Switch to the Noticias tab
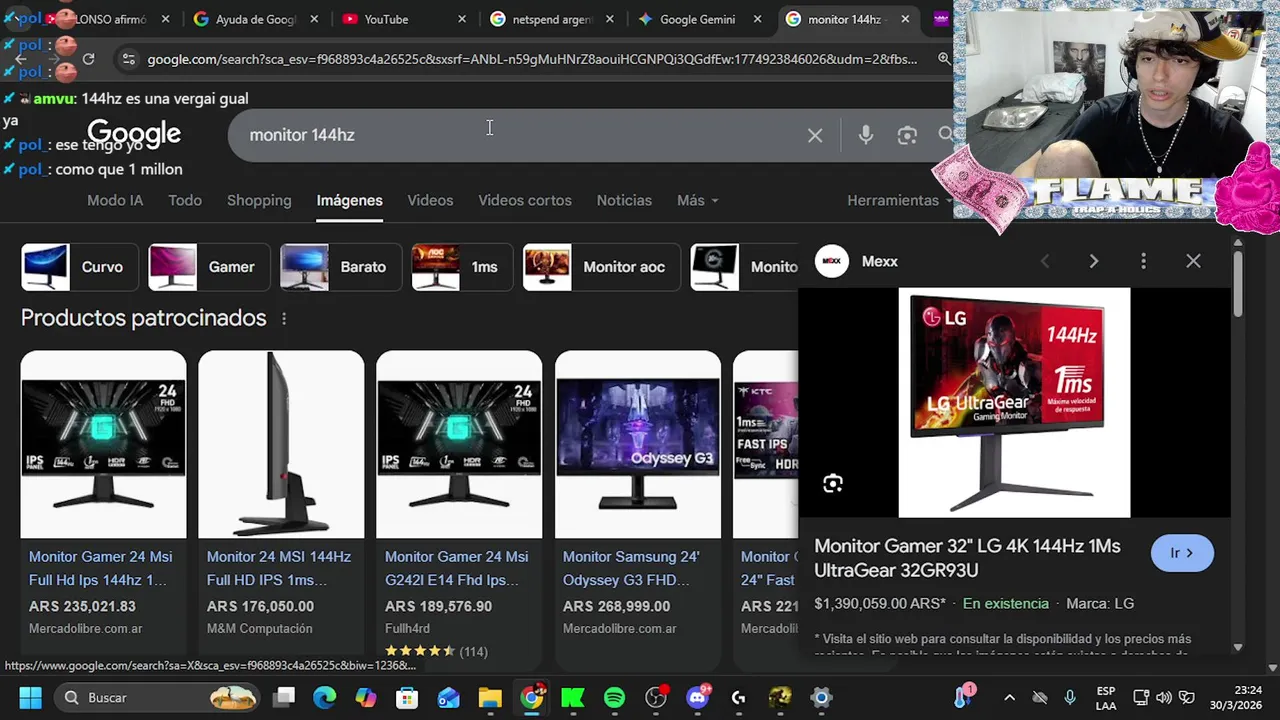 624,200
